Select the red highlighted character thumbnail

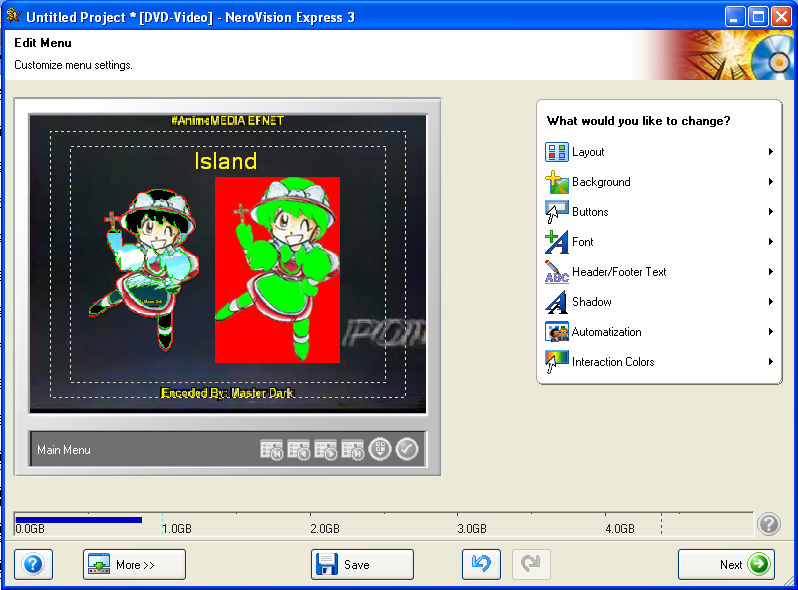pyautogui.click(x=277, y=270)
